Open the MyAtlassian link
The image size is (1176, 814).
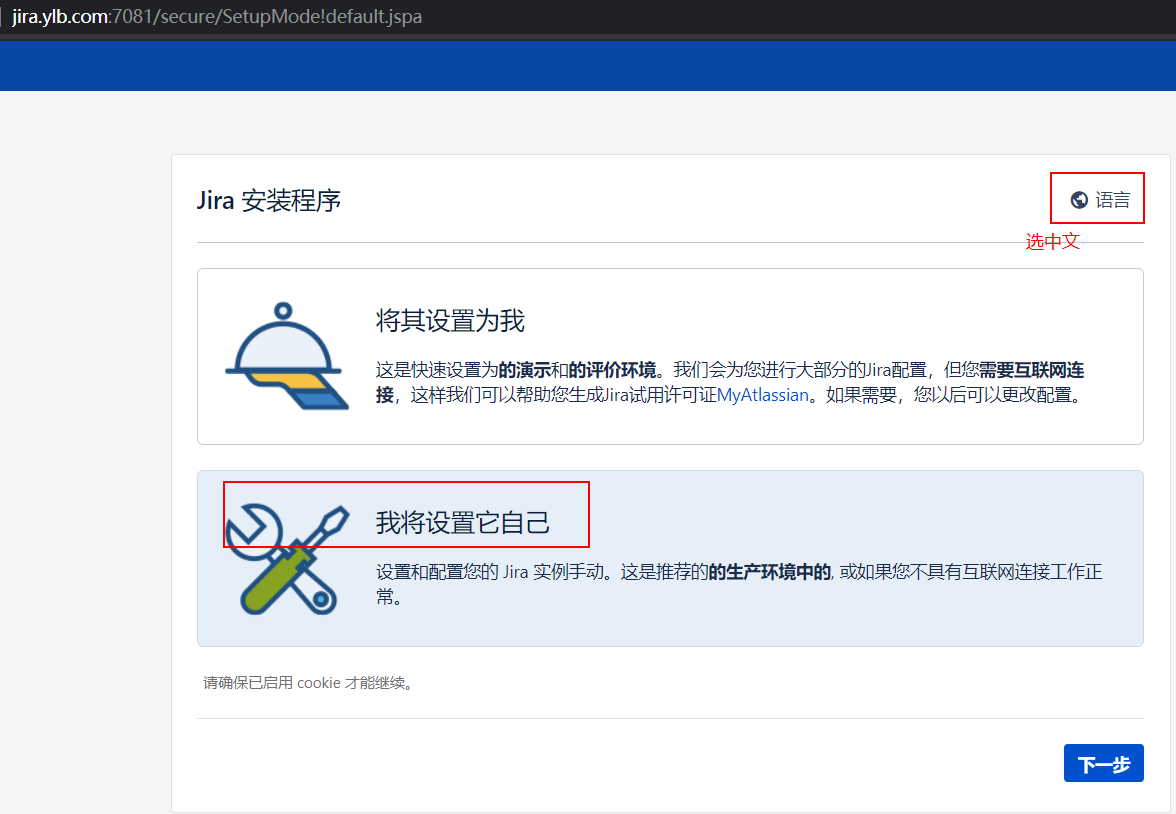[763, 395]
